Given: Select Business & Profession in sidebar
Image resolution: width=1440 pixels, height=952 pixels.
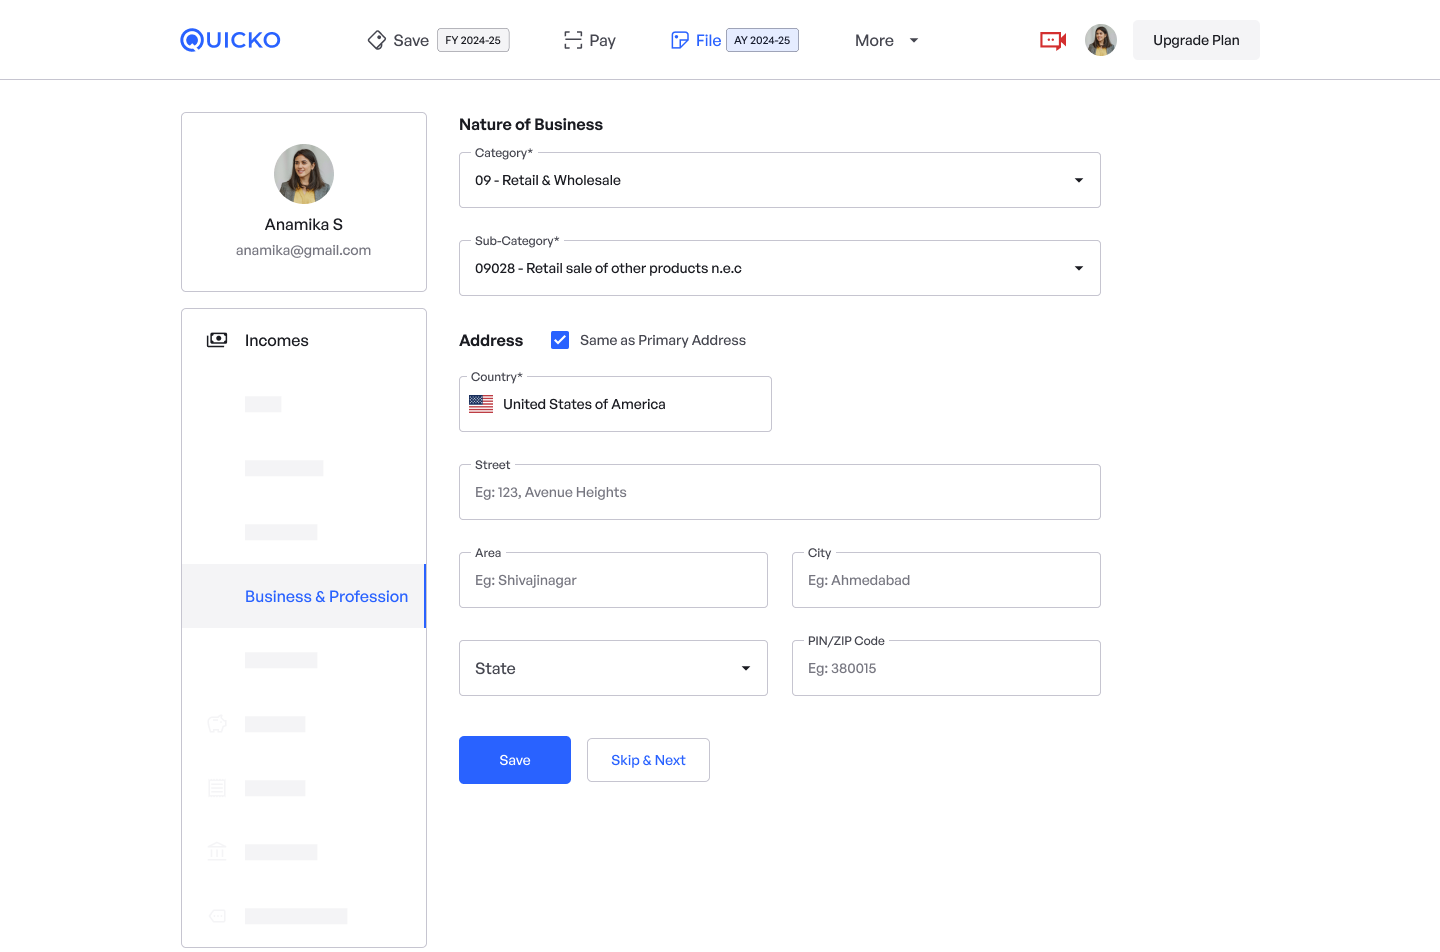Looking at the screenshot, I should tap(326, 596).
